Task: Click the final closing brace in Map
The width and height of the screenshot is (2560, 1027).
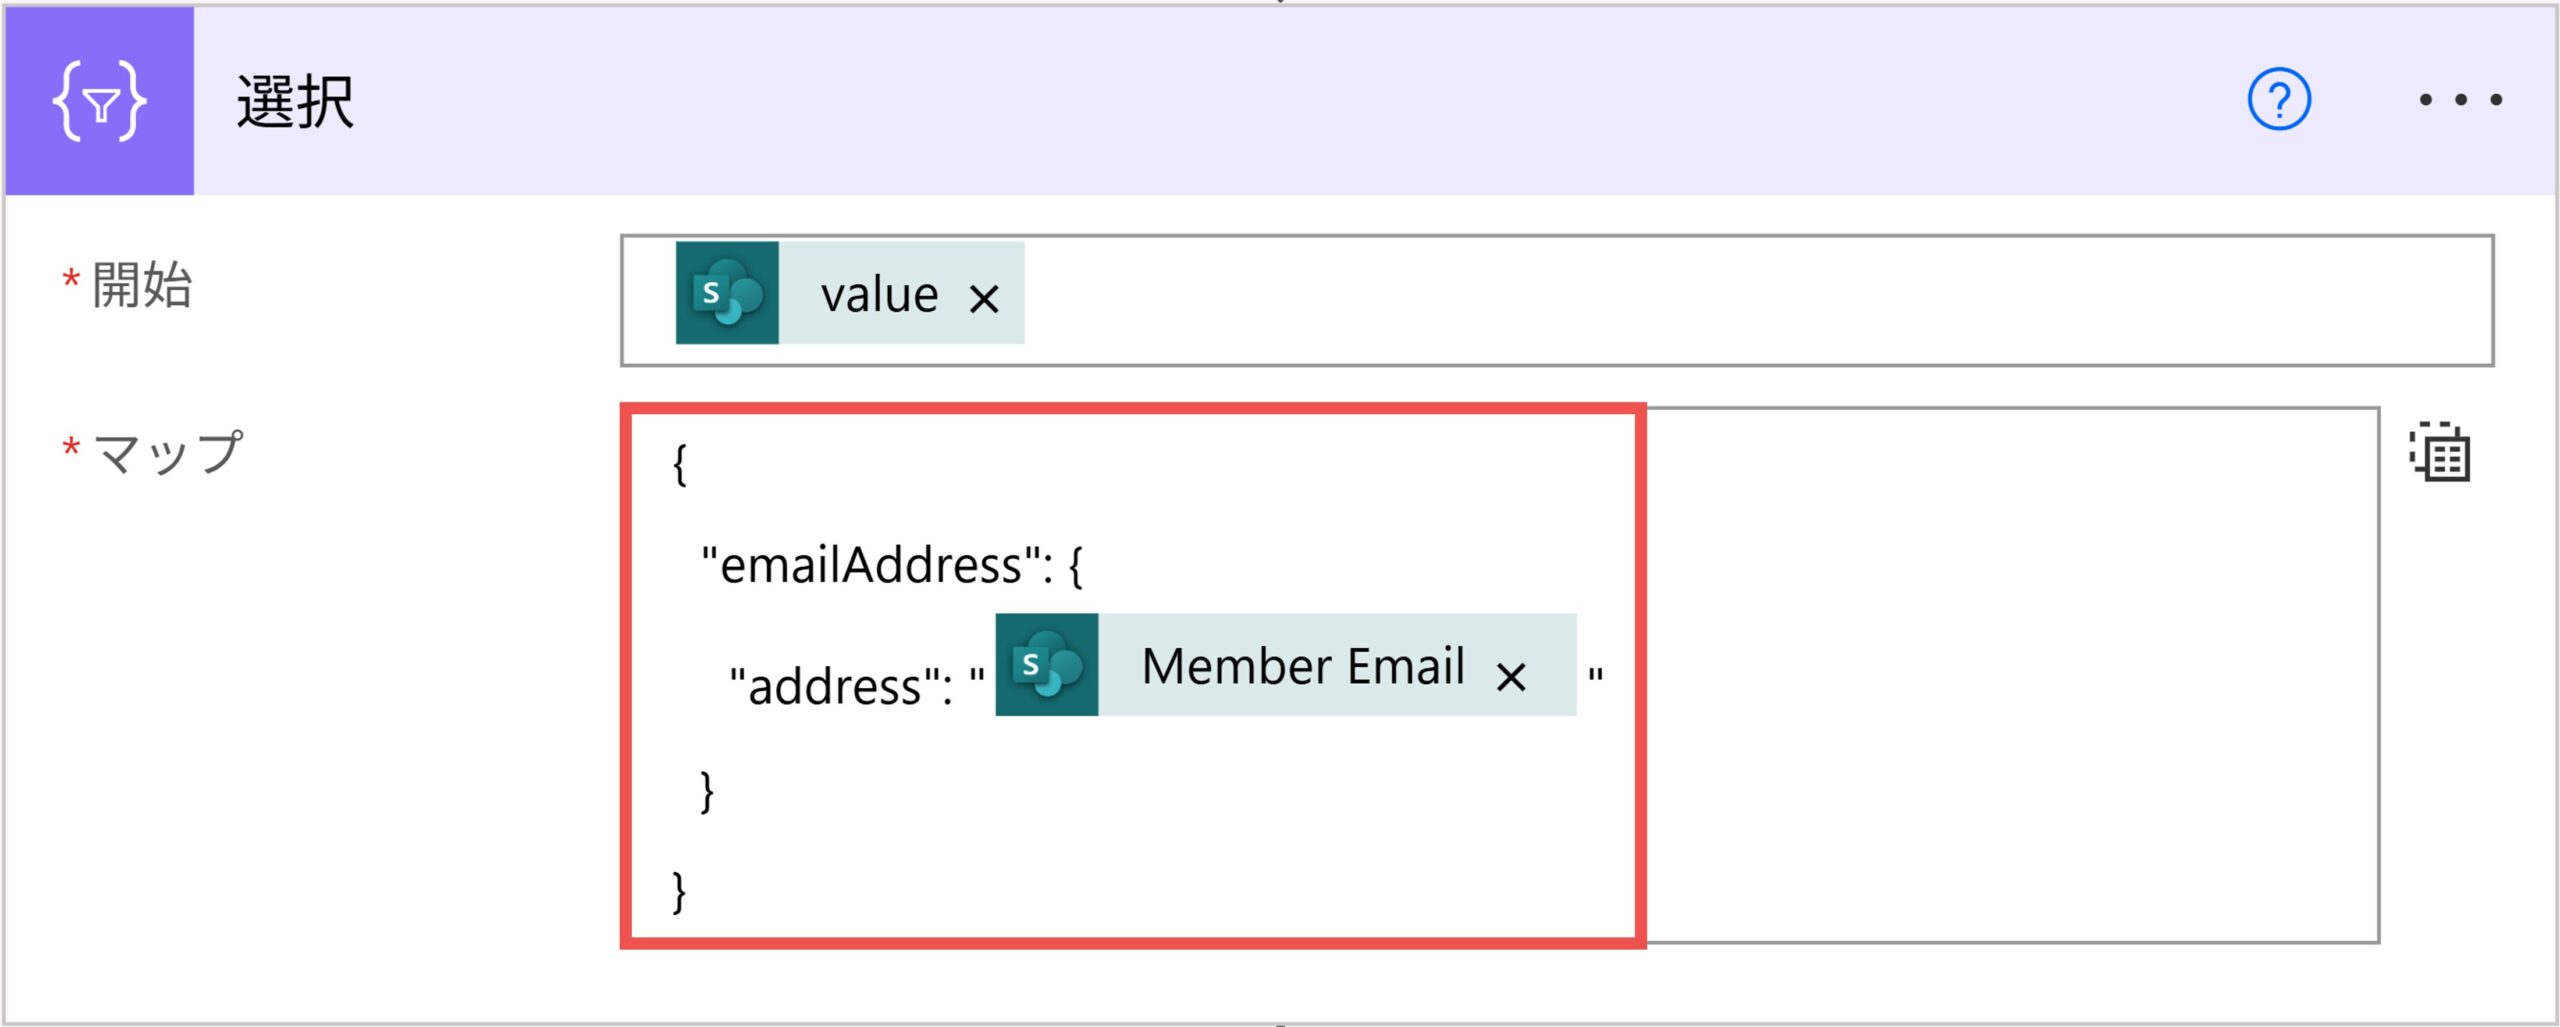Action: coord(680,891)
